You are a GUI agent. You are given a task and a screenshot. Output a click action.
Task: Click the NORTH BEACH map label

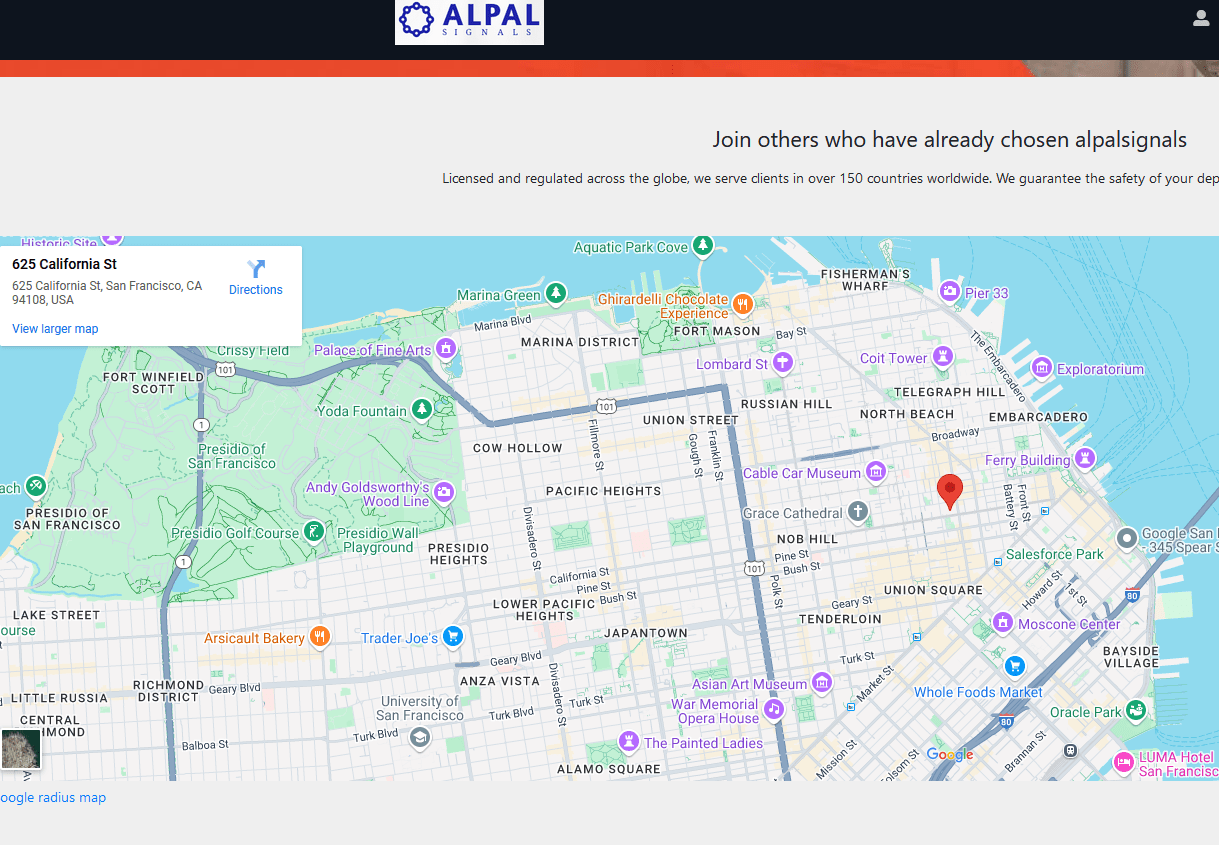click(x=907, y=414)
